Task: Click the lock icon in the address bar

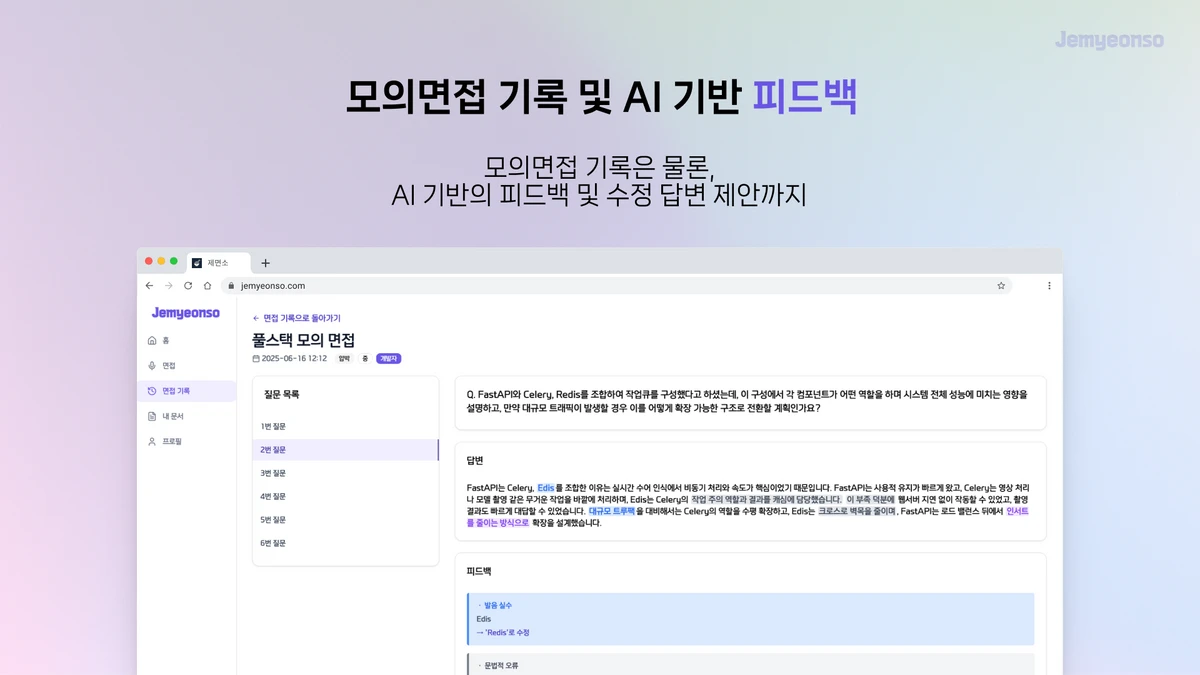Action: 232,285
